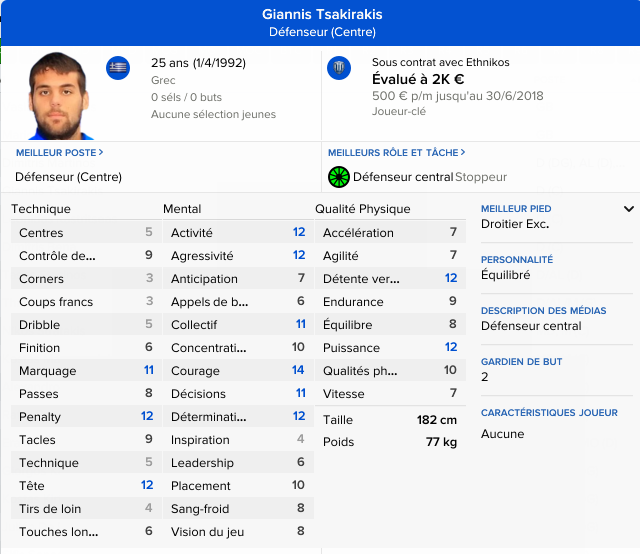Click the Qualité Physique column header
640x554 pixels.
(x=363, y=209)
